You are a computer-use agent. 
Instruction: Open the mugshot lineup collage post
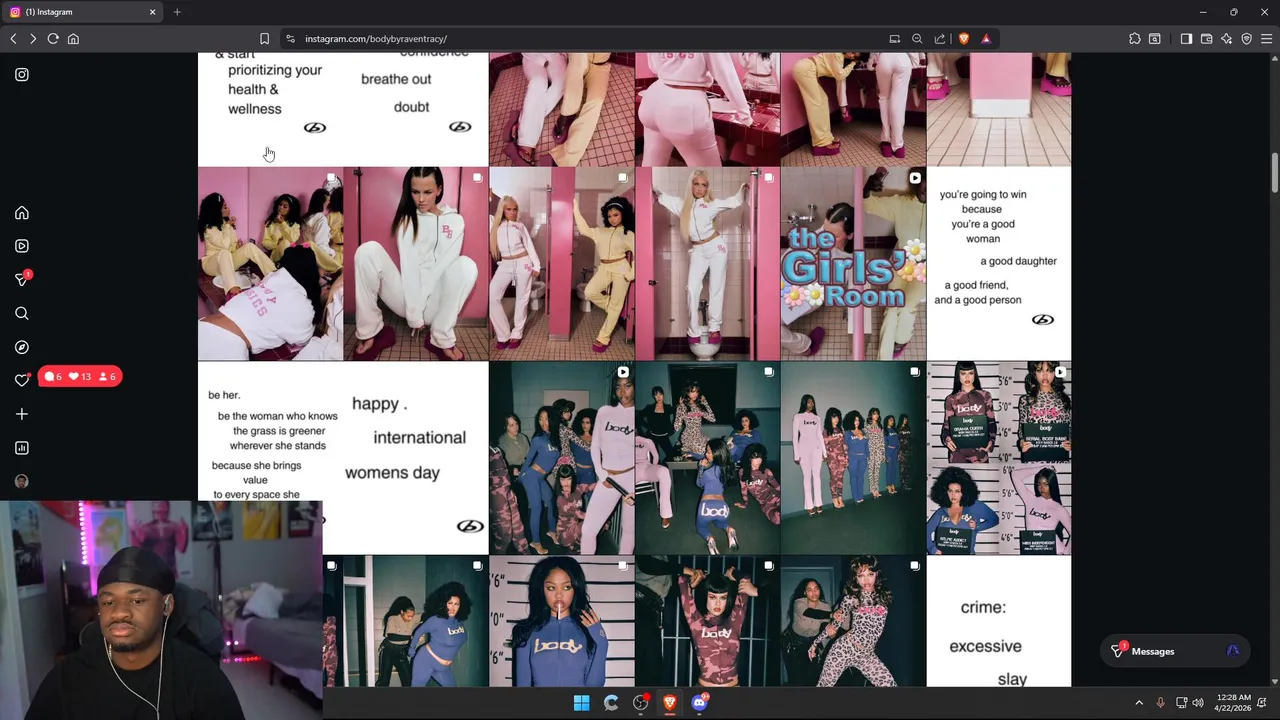[x=999, y=458]
